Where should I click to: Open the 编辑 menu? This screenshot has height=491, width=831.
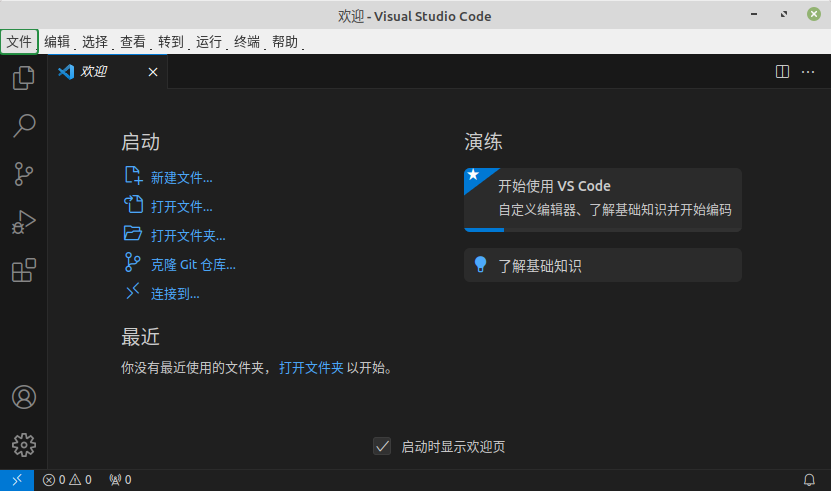pos(57,41)
